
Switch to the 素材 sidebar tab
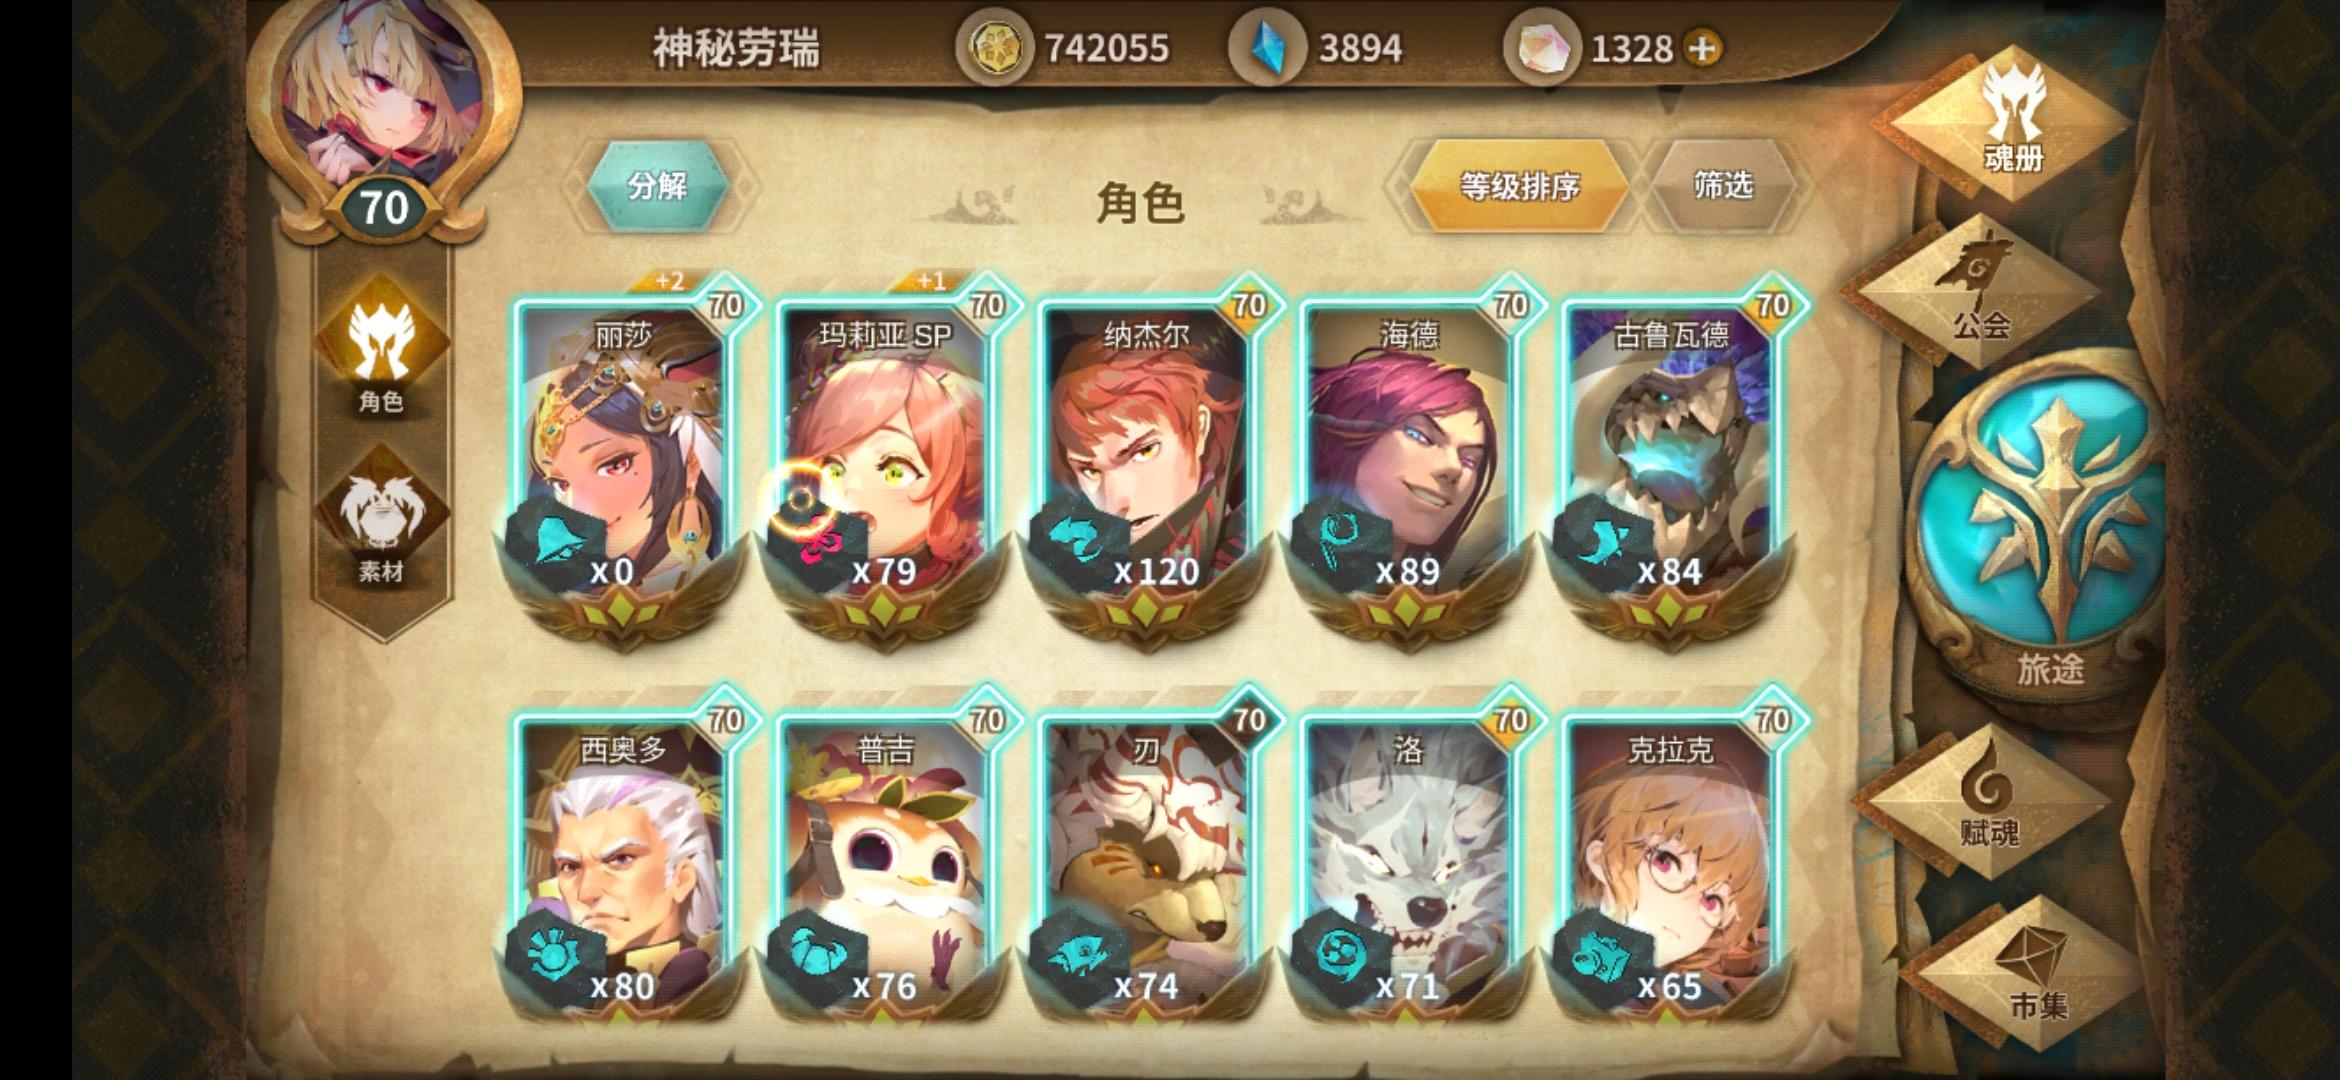pyautogui.click(x=381, y=520)
